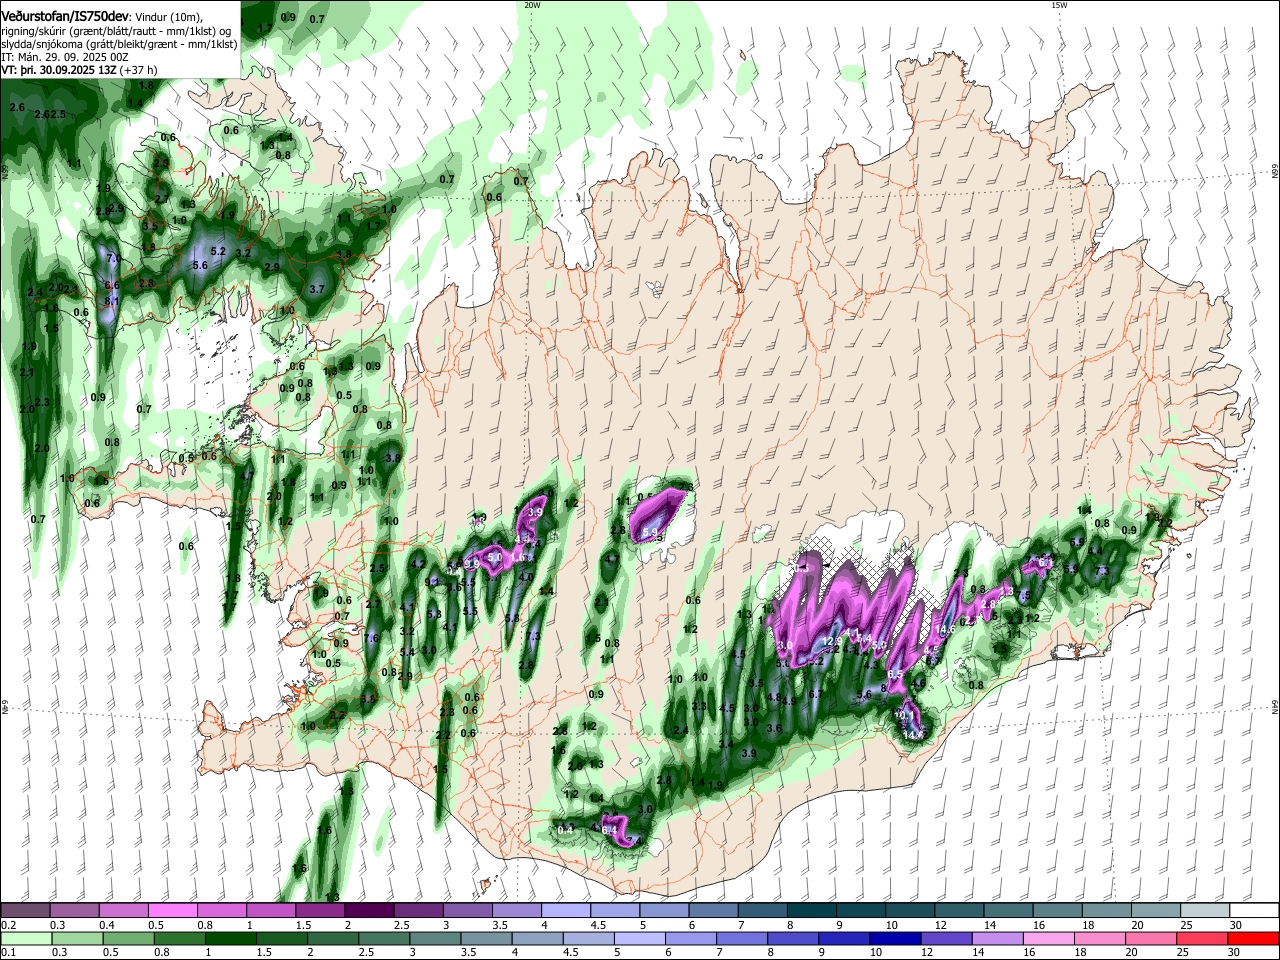
Task: Click the 2–2.5 green swatch in lower legend row
Action: point(335,938)
